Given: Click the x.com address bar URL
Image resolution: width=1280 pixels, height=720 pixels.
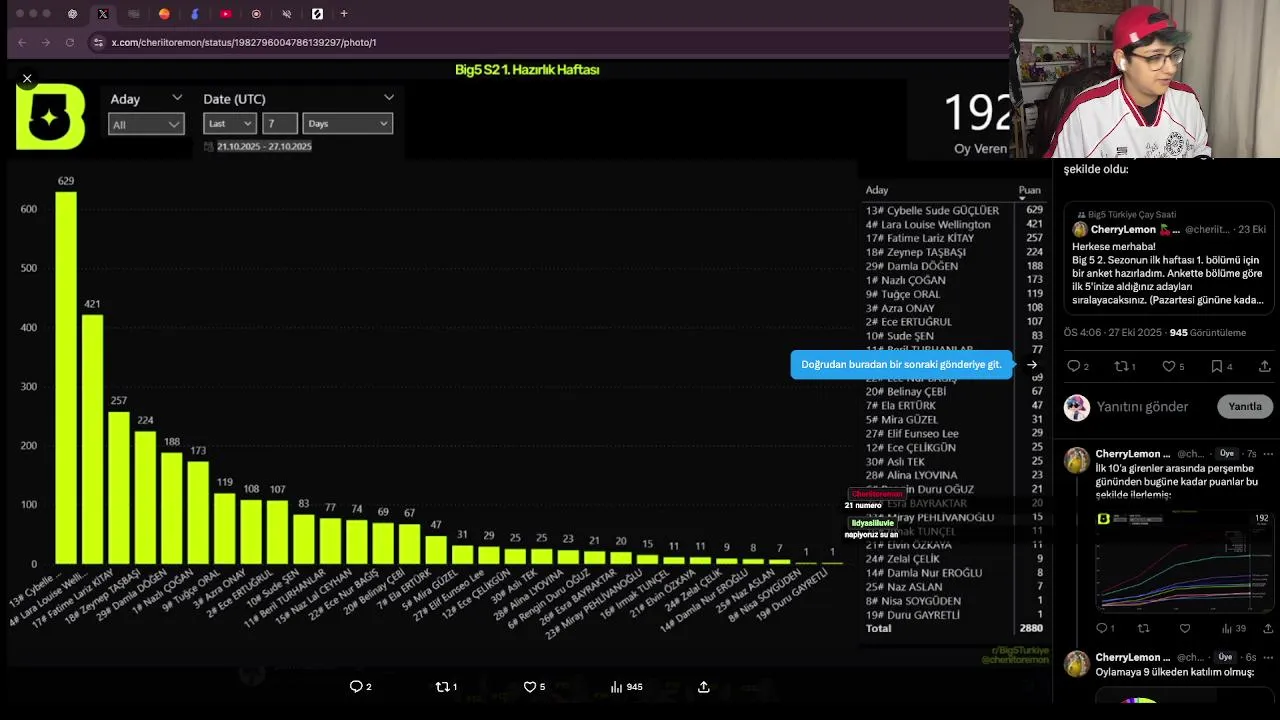Looking at the screenshot, I should [244, 42].
